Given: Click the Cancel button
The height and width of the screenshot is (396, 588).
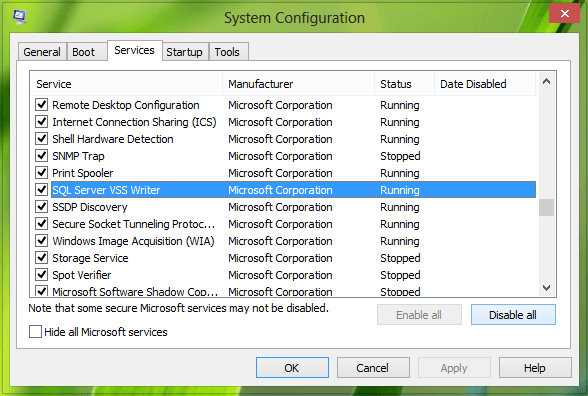Looking at the screenshot, I should tap(373, 368).
